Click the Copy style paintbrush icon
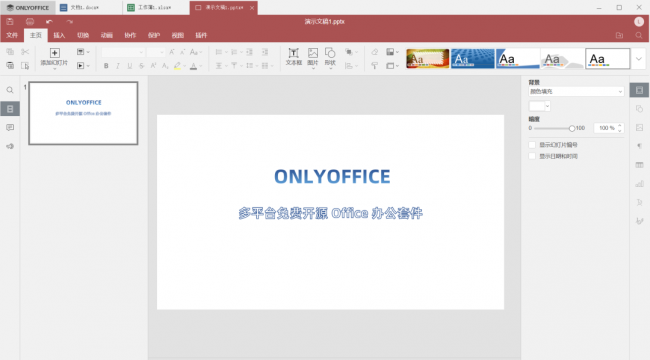 pos(374,66)
